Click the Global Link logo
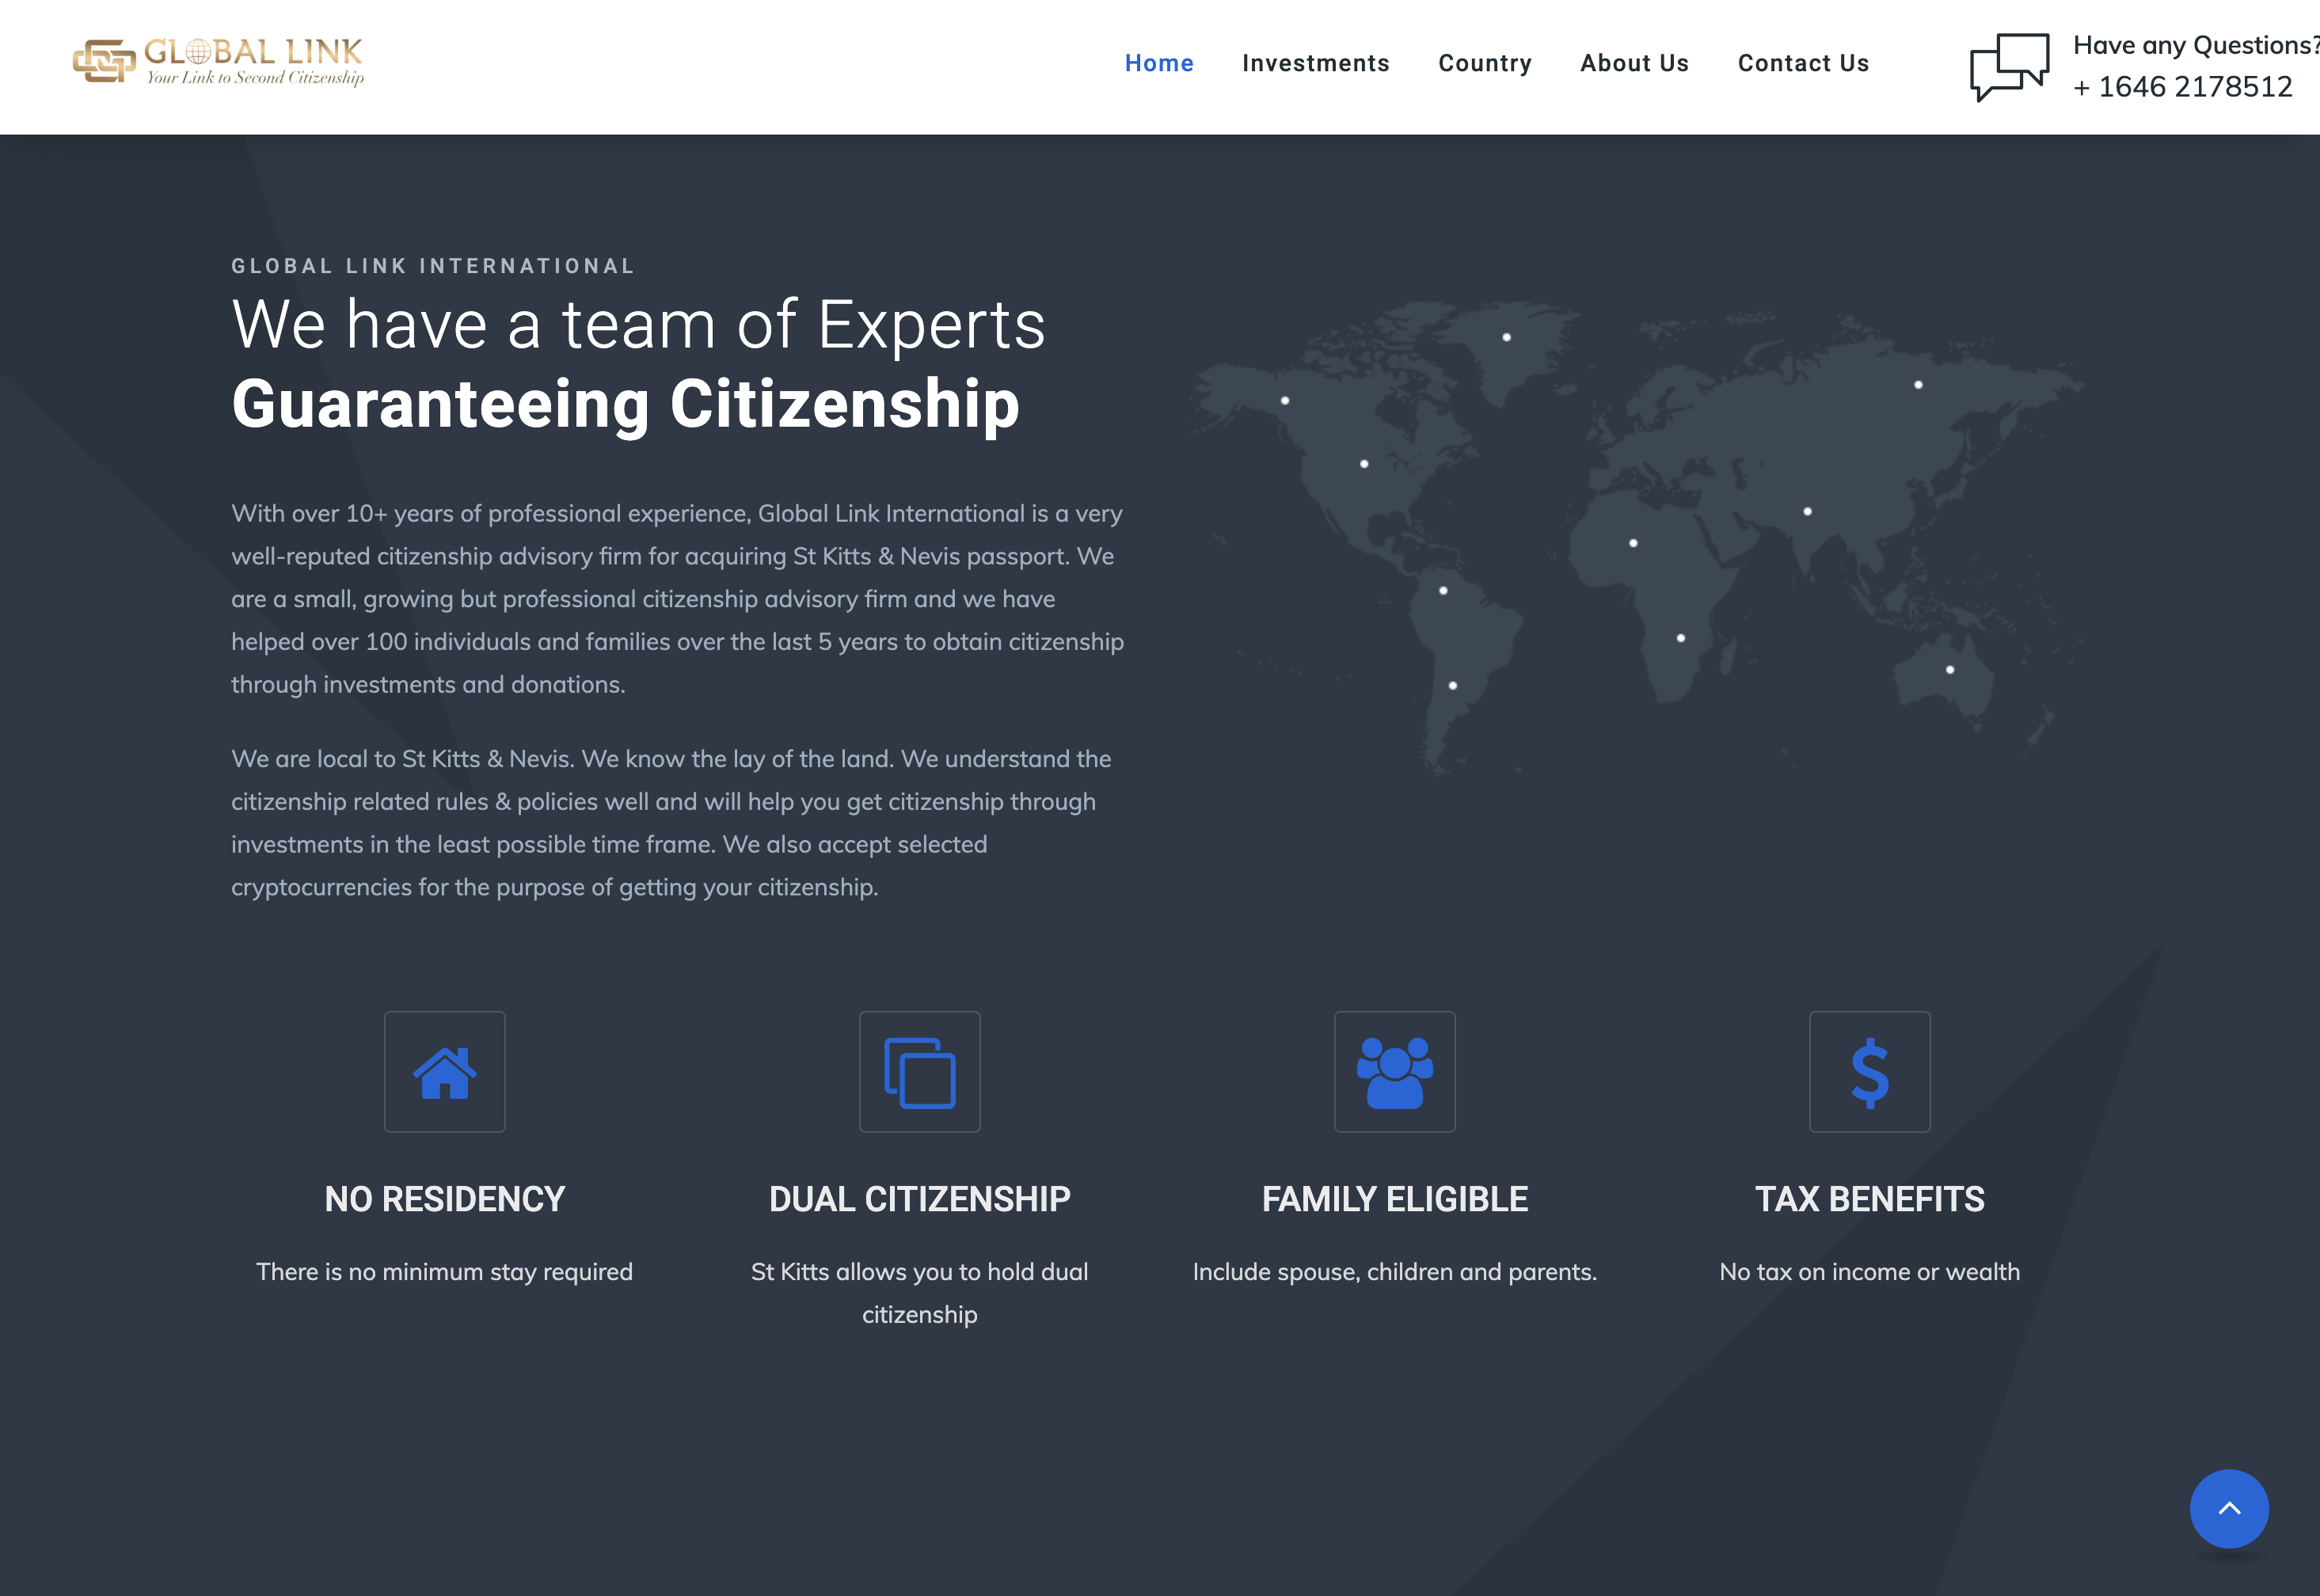 [x=218, y=62]
